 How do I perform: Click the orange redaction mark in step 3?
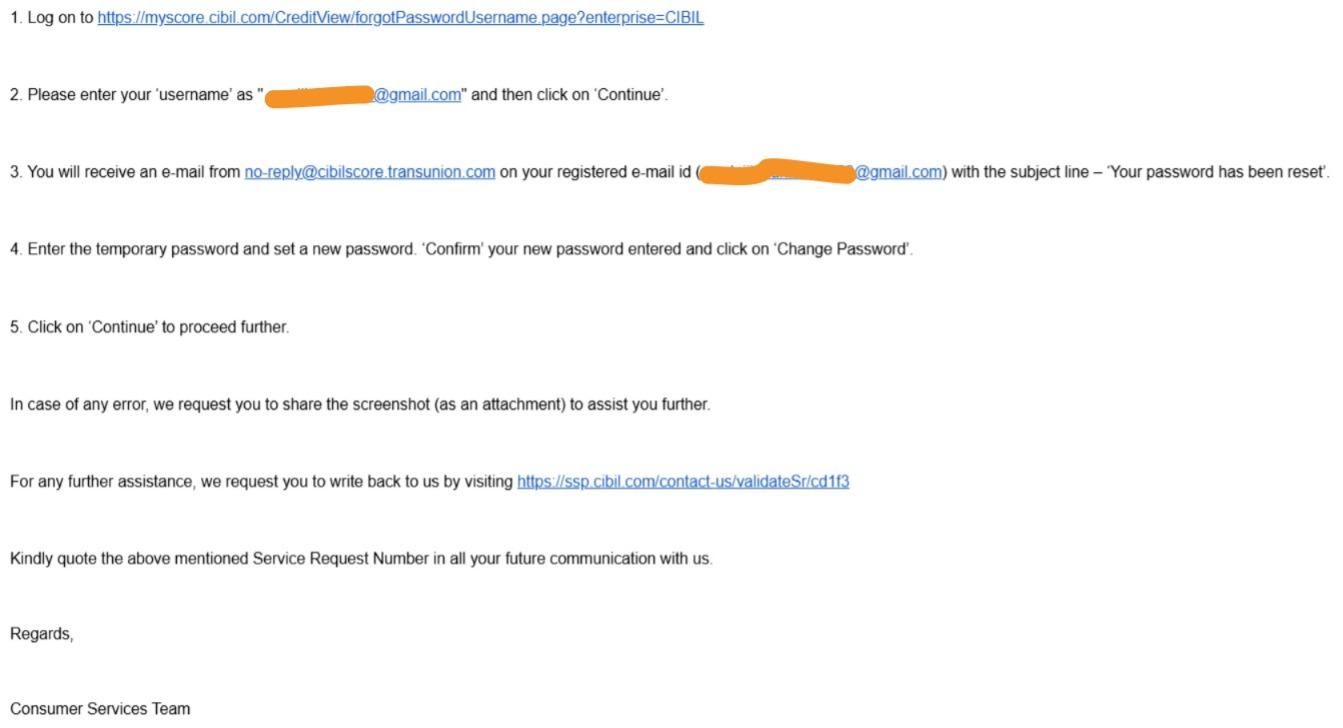(775, 174)
